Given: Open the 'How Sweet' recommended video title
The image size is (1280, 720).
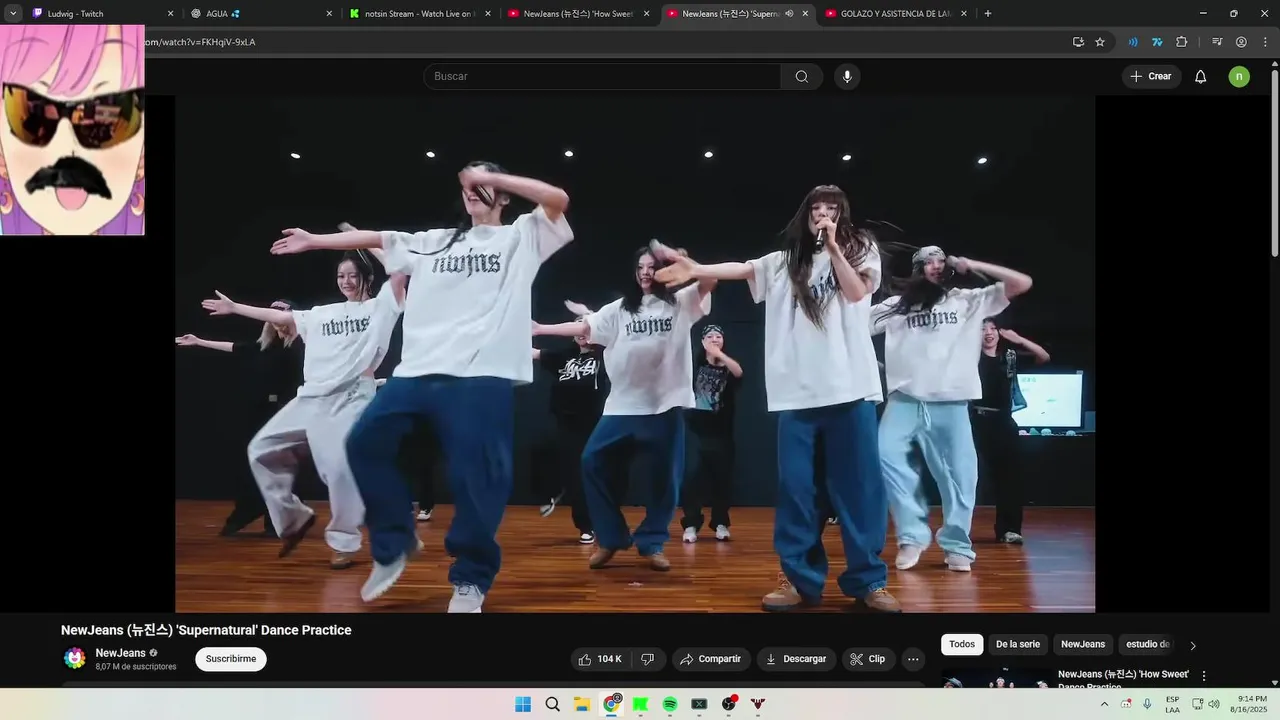Looking at the screenshot, I should pos(1124,678).
